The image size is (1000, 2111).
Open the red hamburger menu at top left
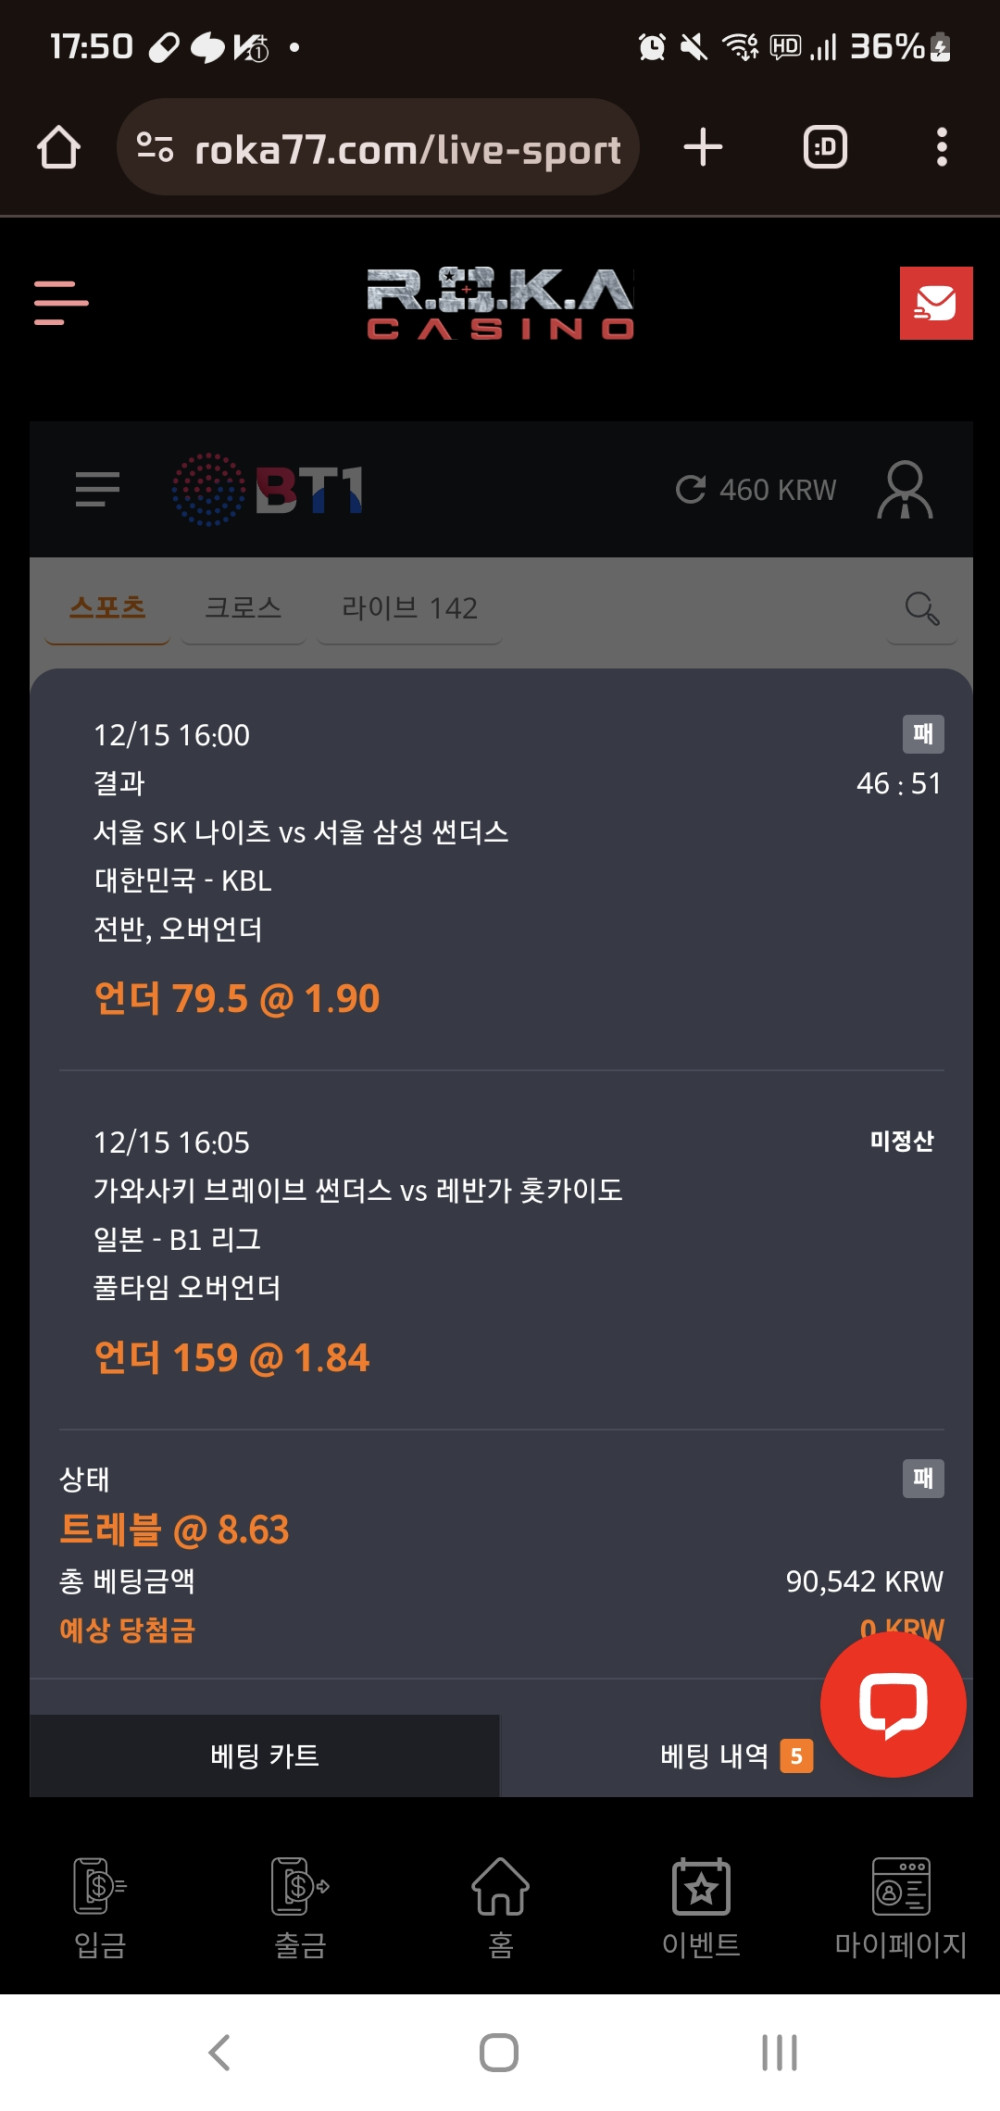point(61,302)
